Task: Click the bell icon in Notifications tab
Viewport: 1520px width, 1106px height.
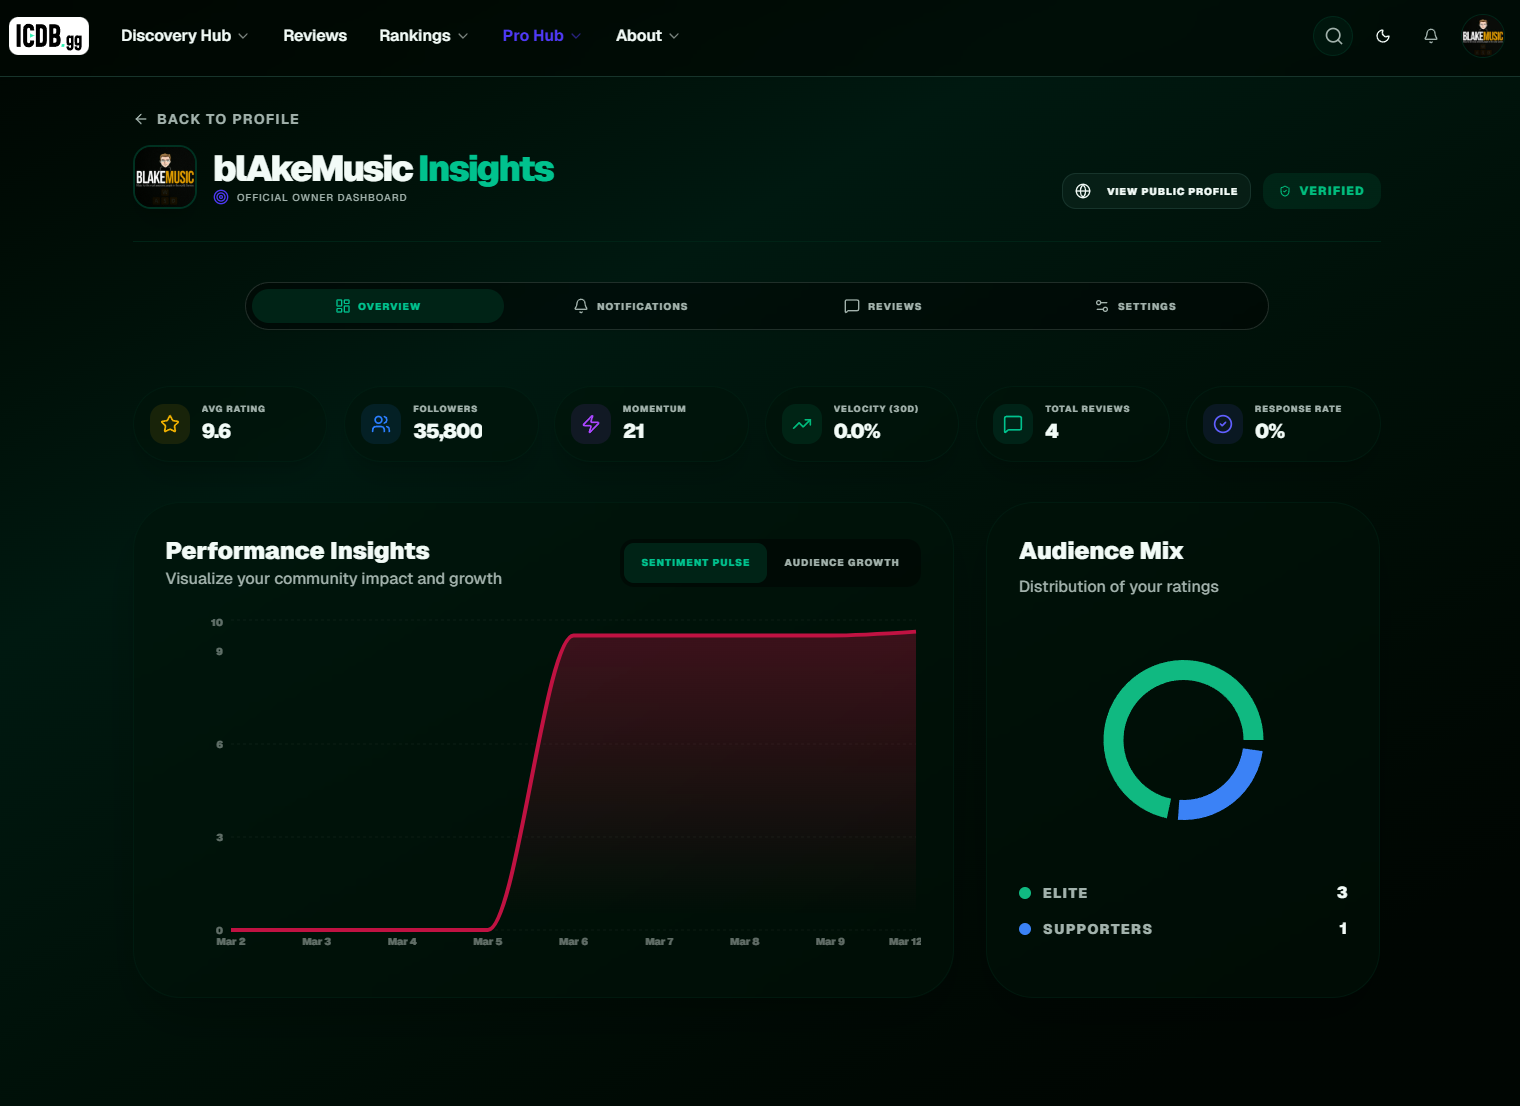Action: point(581,306)
